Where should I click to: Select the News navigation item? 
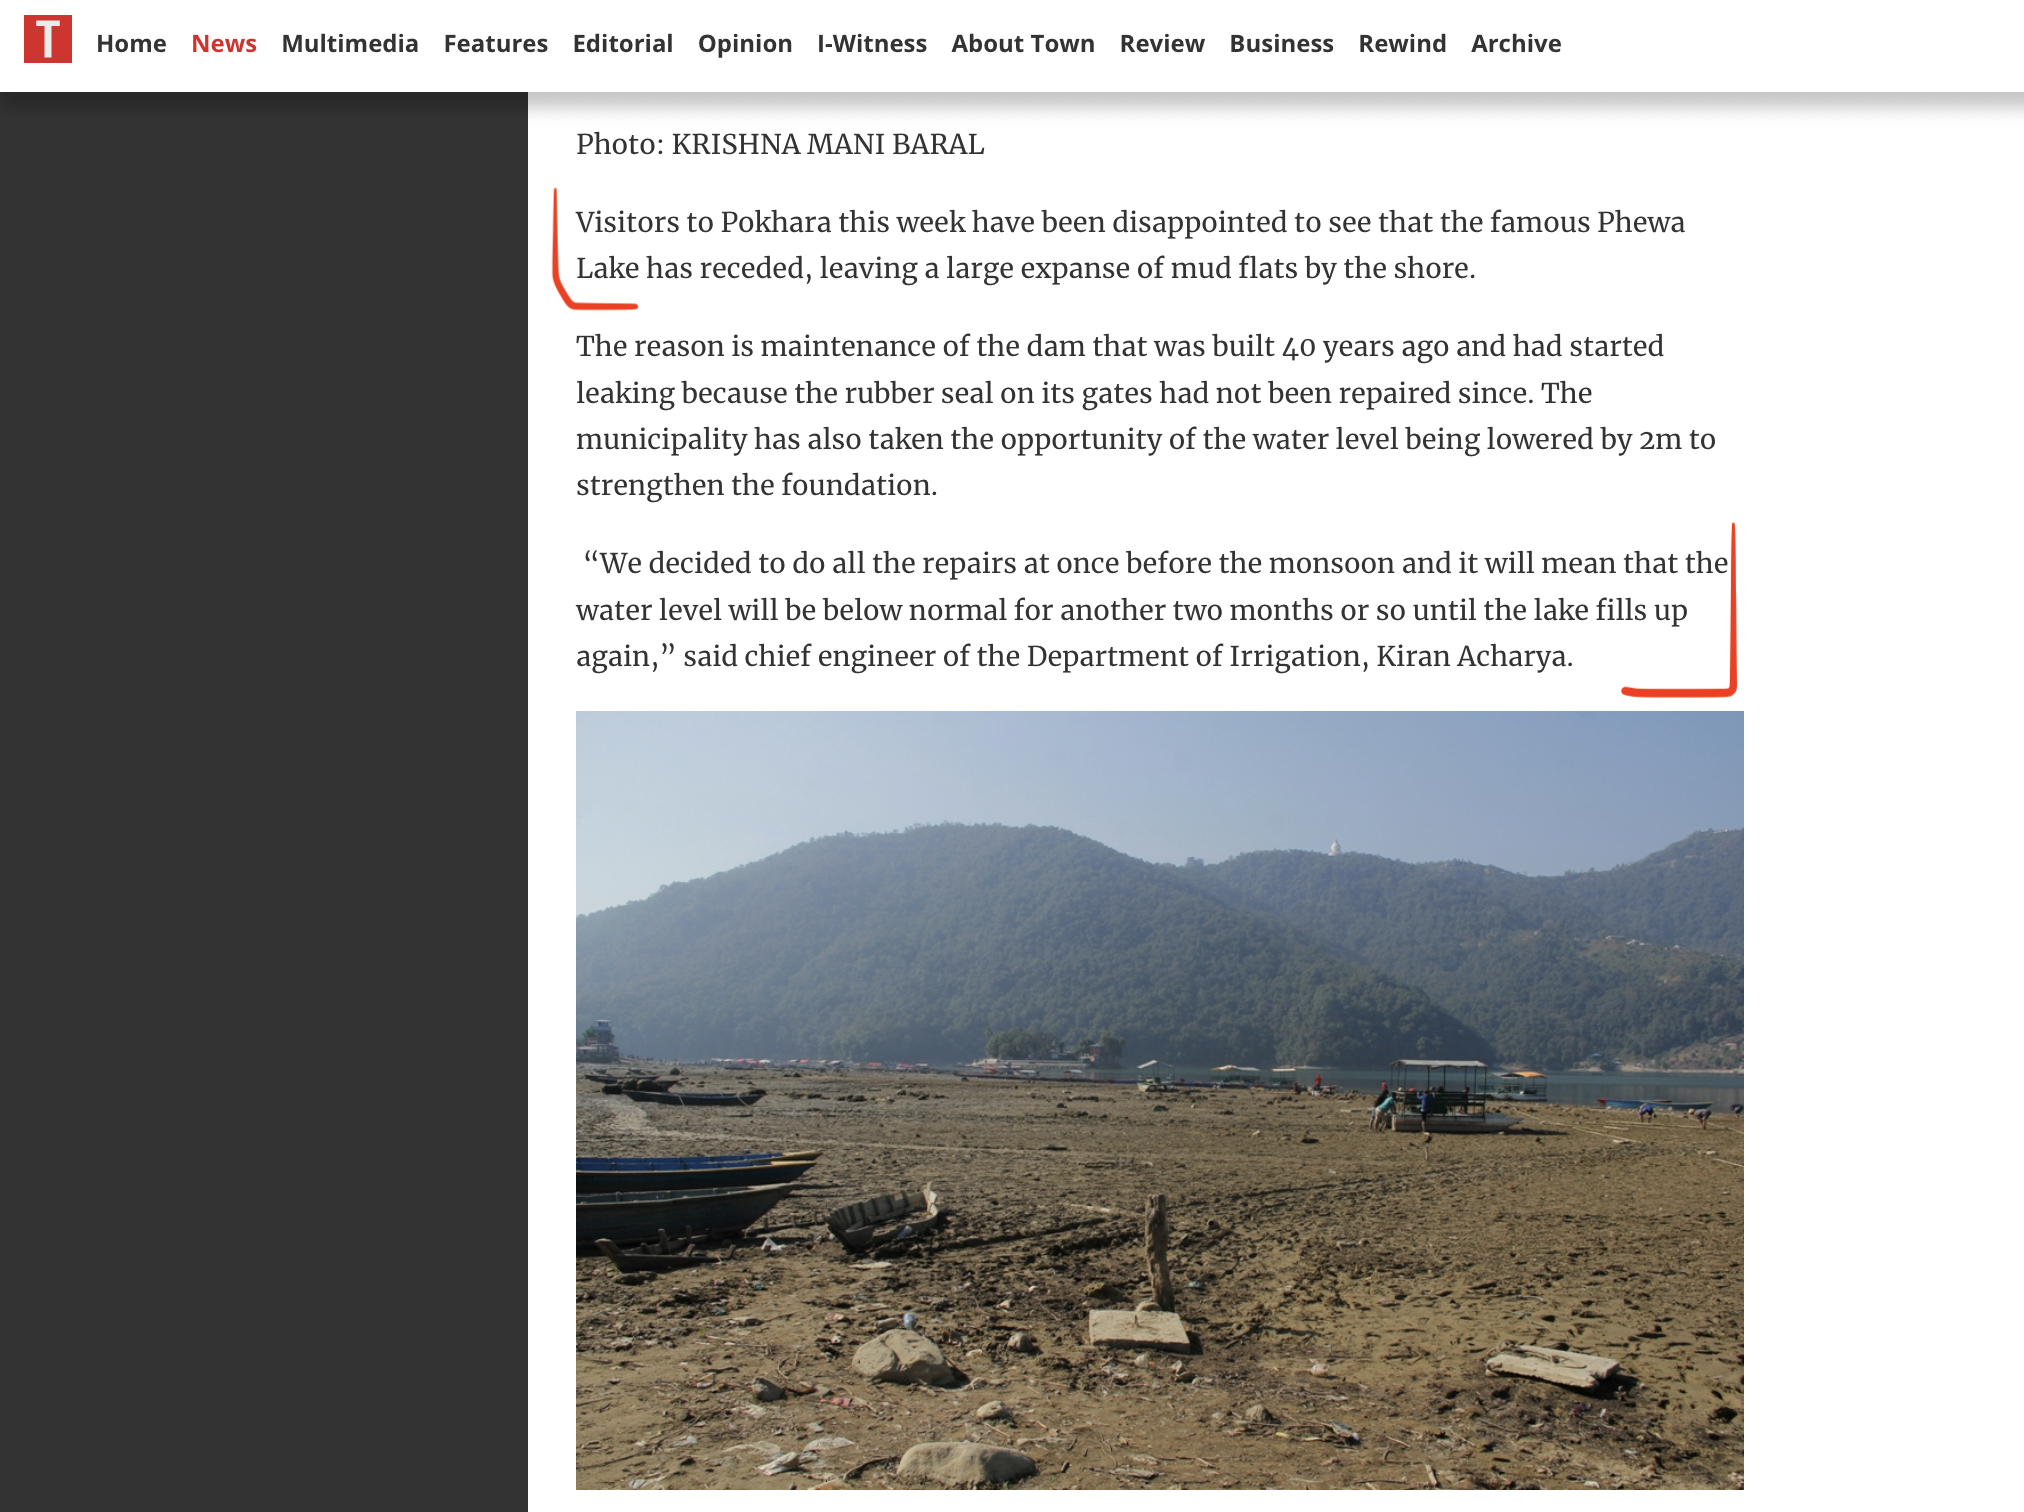pyautogui.click(x=224, y=44)
